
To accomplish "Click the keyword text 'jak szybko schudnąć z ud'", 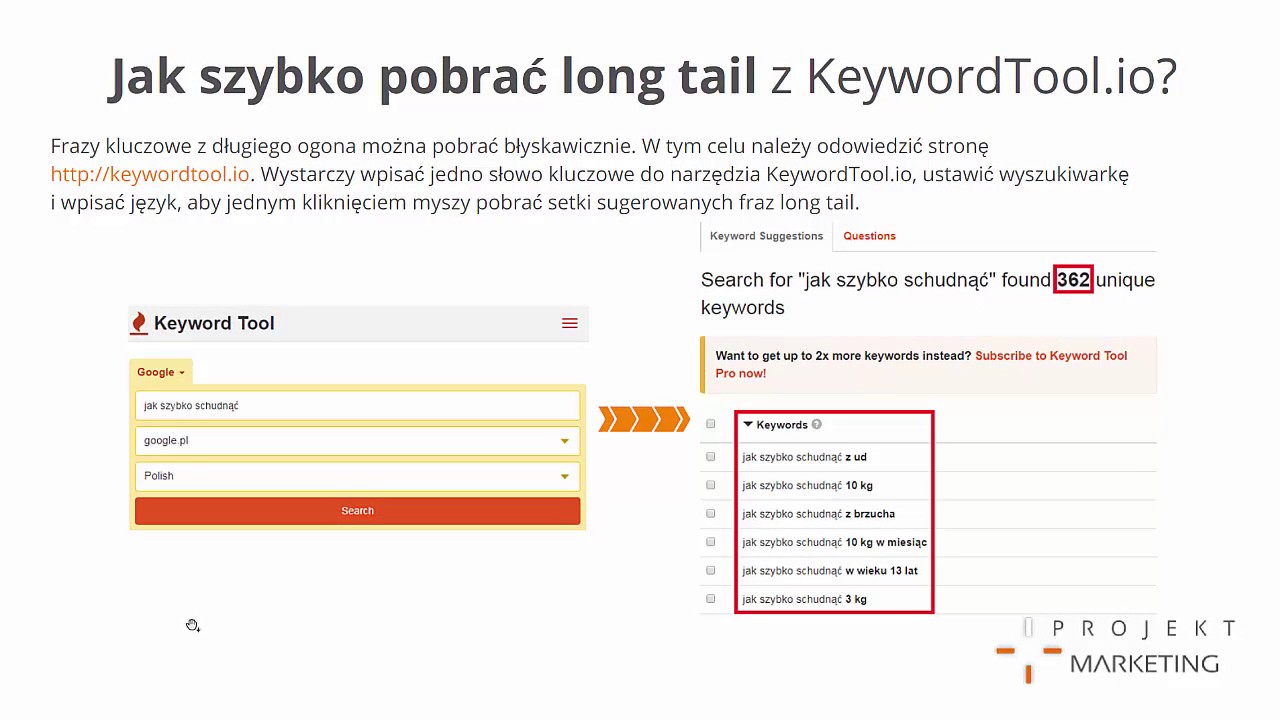I will coord(804,457).
